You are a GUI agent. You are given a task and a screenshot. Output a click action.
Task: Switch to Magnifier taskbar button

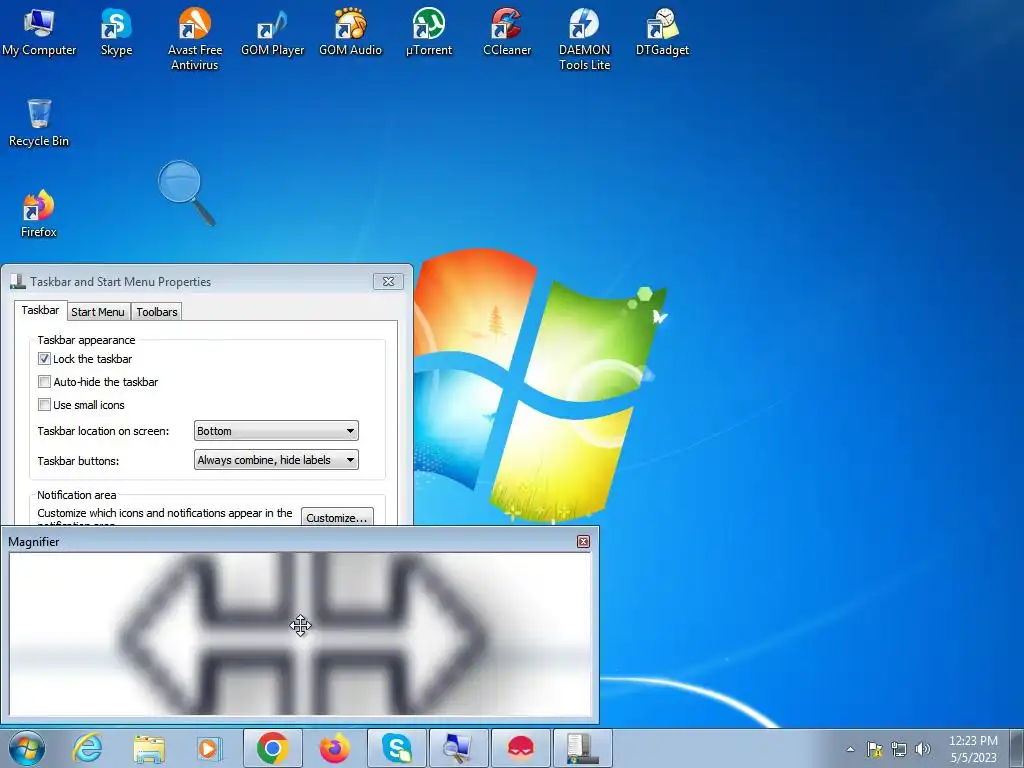[x=458, y=748]
